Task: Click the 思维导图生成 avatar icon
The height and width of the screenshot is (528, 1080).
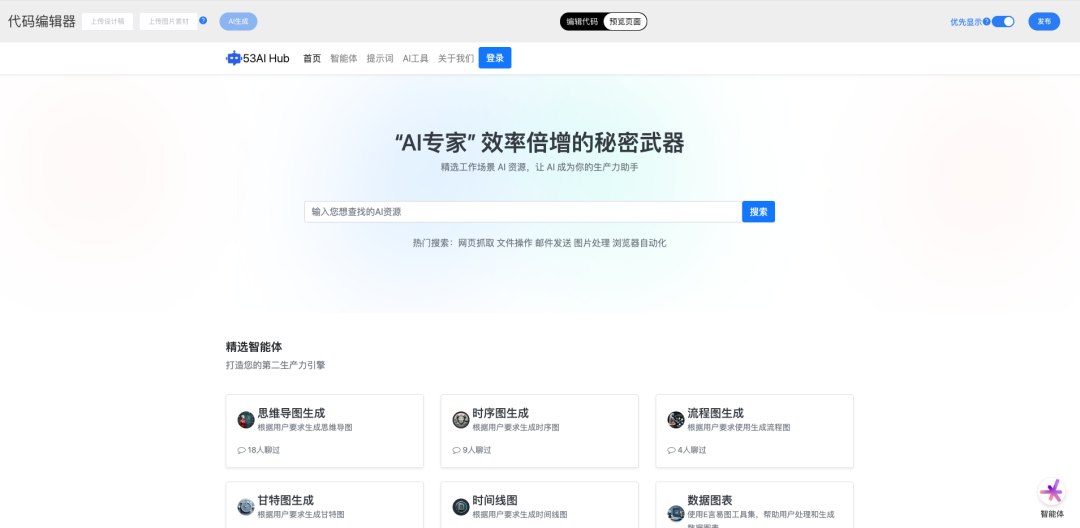Action: [x=246, y=420]
